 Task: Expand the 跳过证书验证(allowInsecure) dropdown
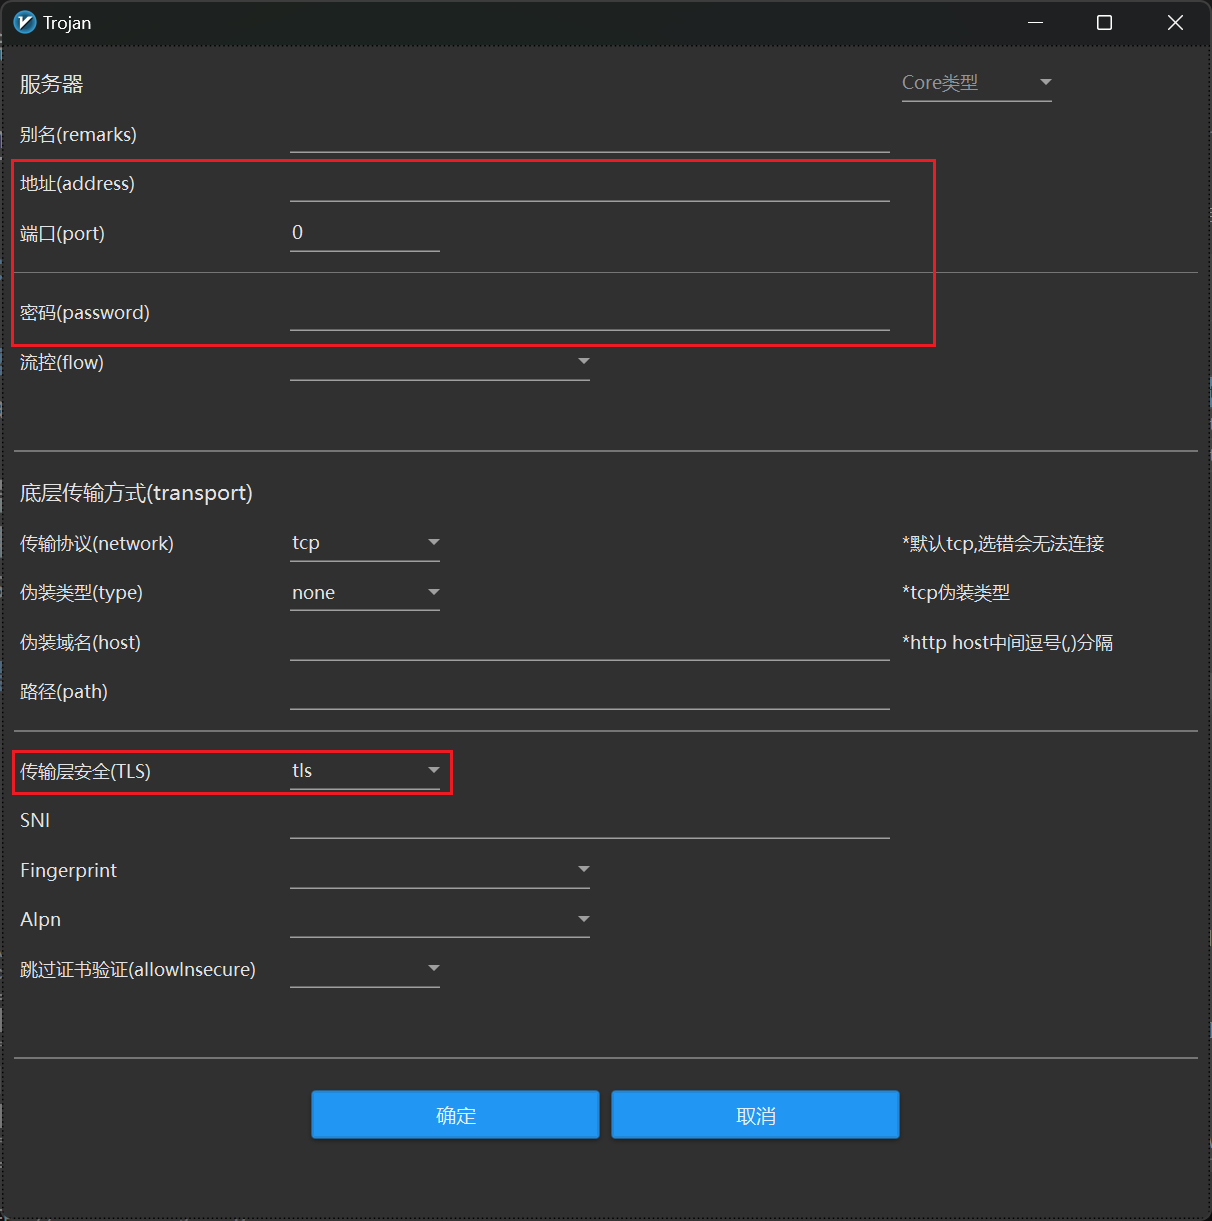[x=365, y=969]
